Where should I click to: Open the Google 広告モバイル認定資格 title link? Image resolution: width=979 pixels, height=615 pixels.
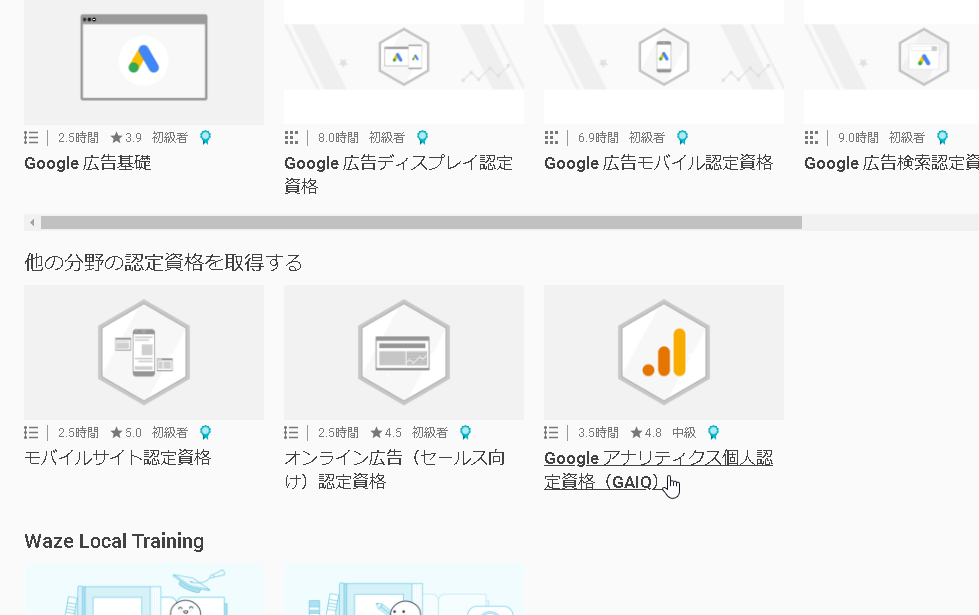(x=658, y=163)
